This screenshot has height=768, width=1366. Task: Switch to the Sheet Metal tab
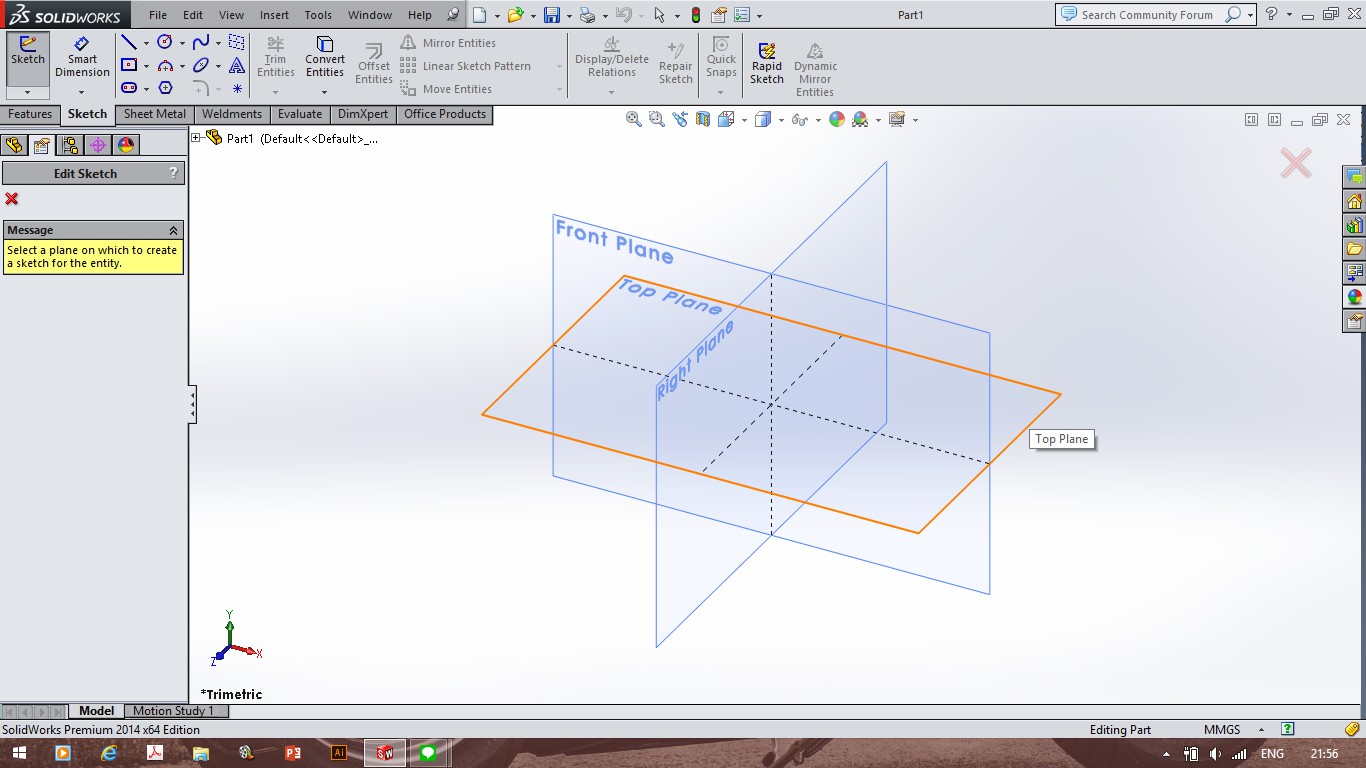coord(155,114)
